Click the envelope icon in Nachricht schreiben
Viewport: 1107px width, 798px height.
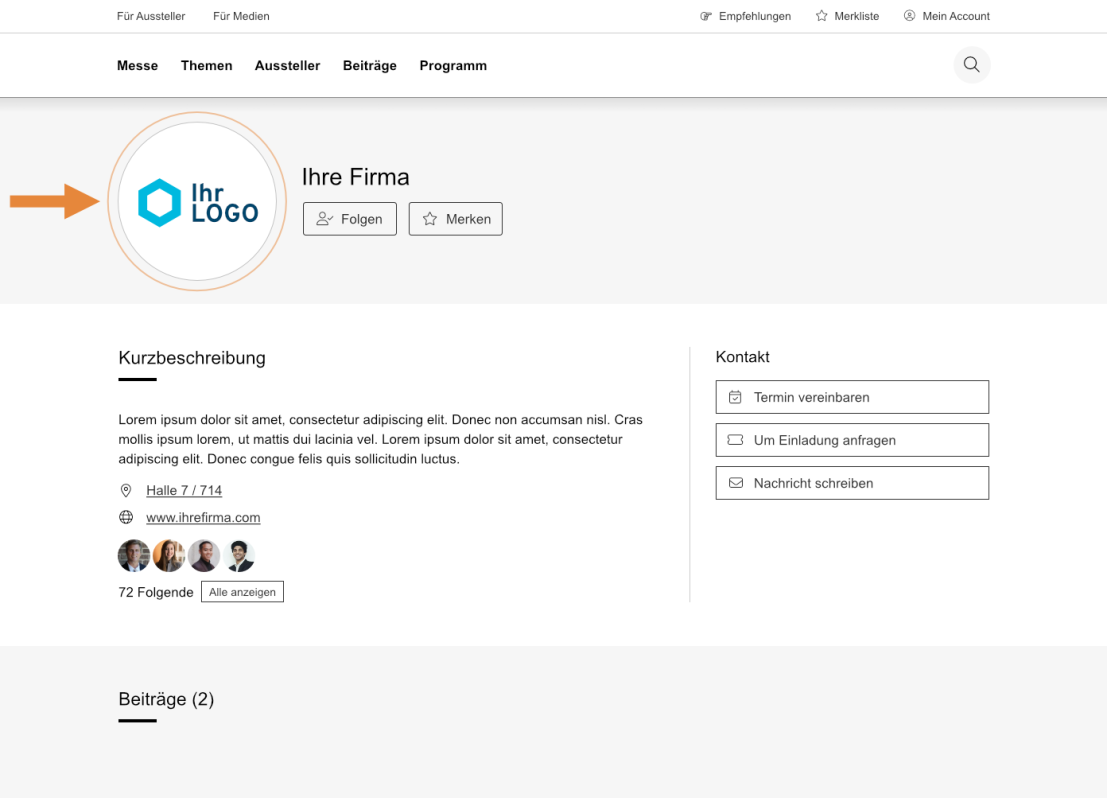734,483
